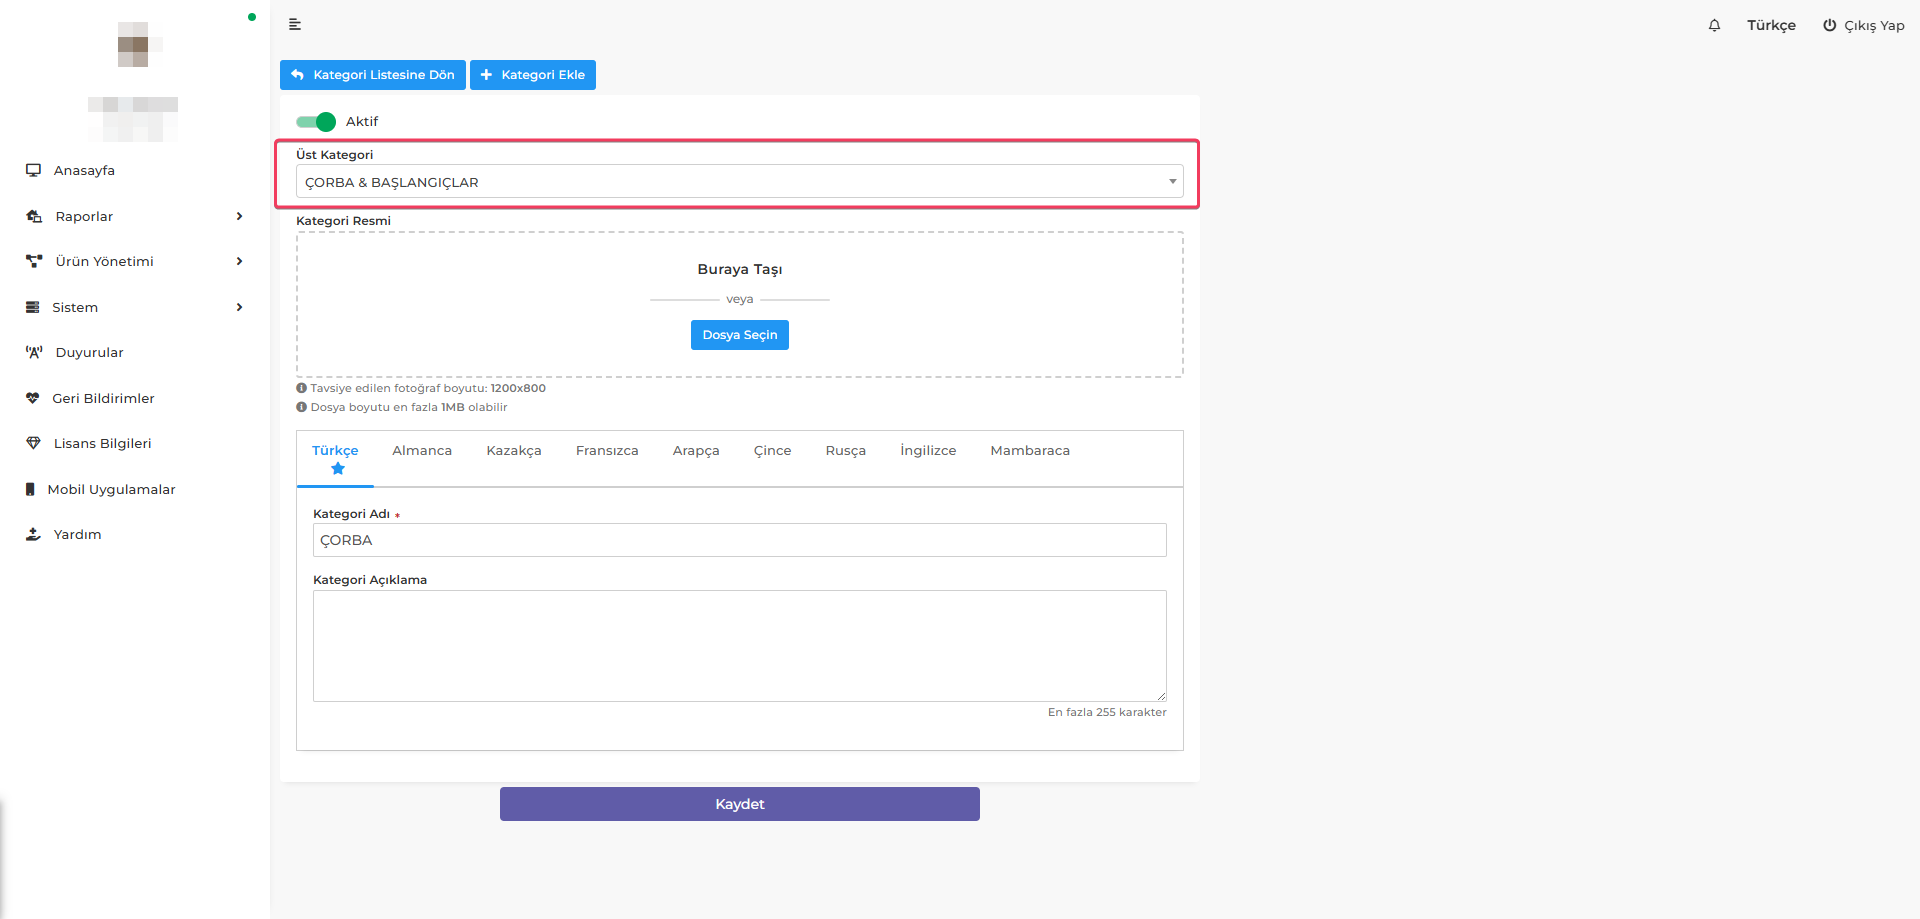Switch to the Mambaraca tab

(1030, 451)
